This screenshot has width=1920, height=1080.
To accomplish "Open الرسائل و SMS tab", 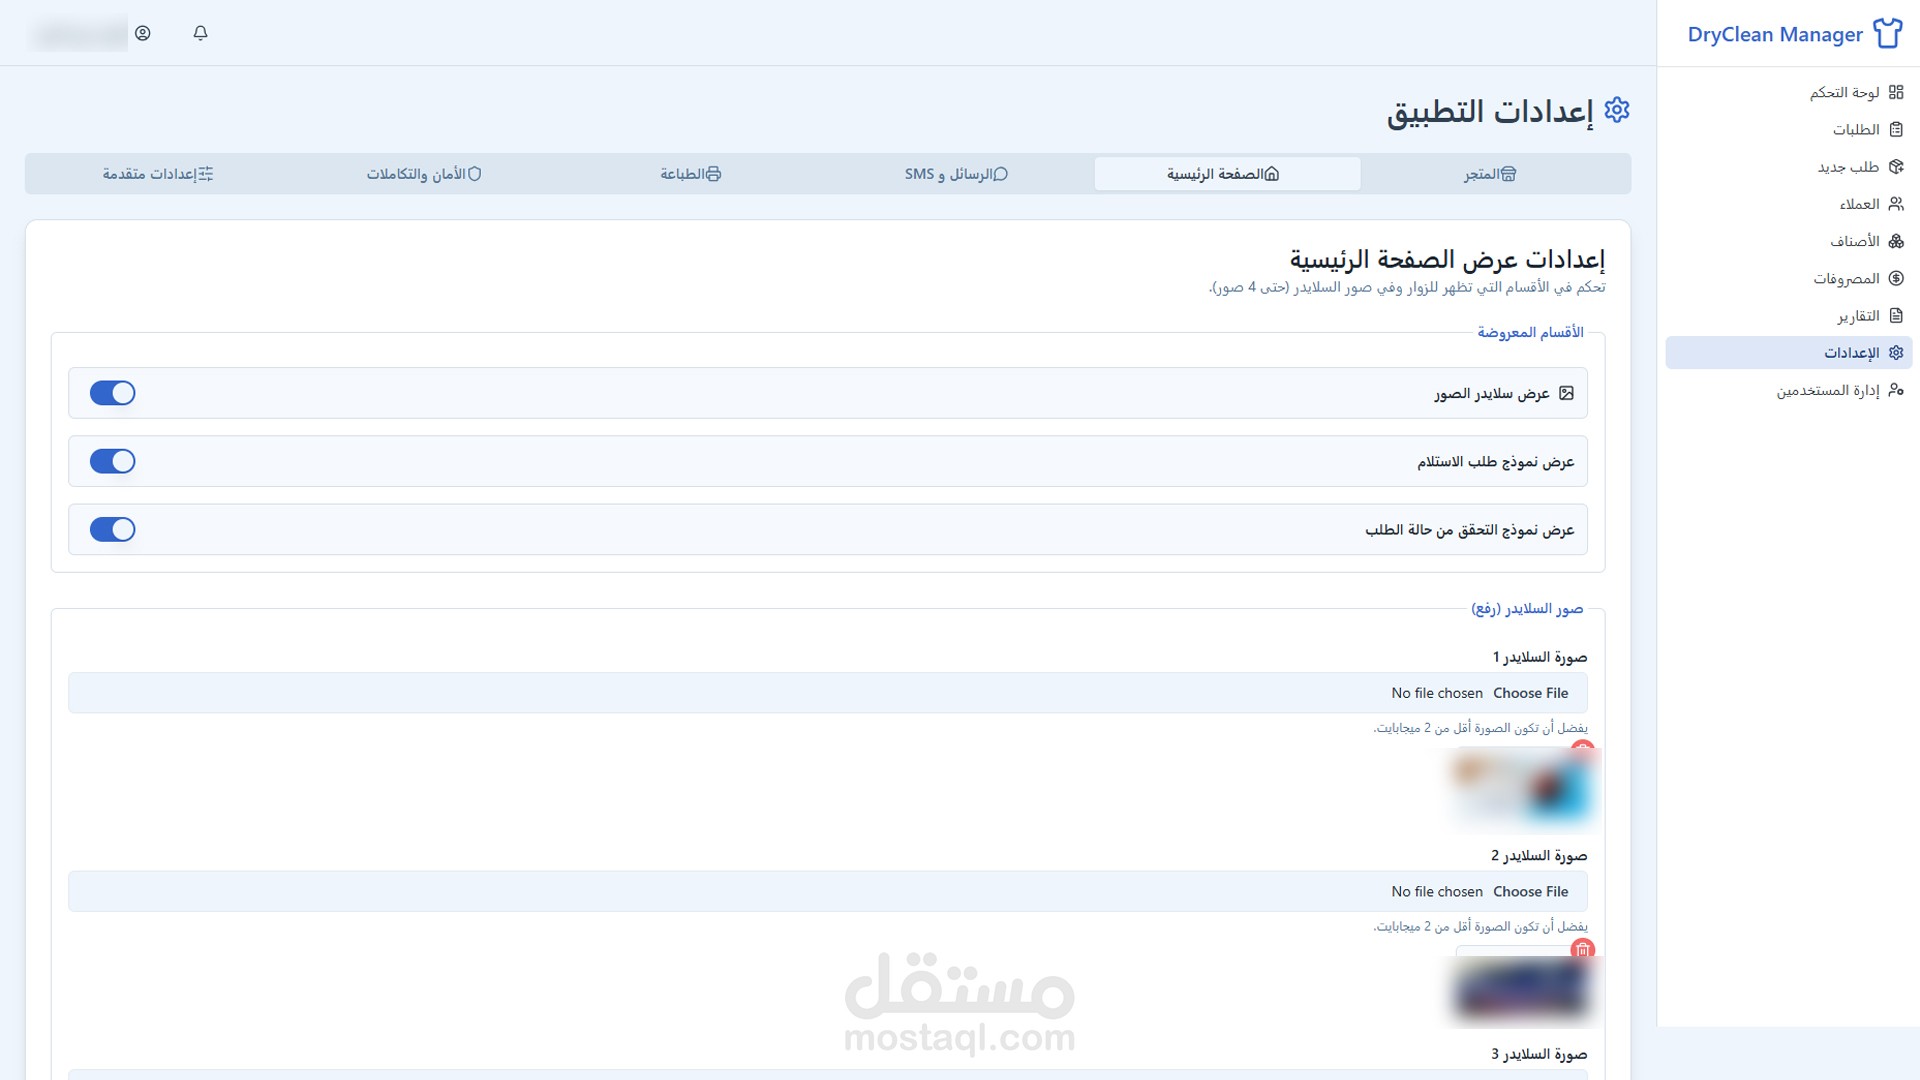I will [956, 174].
